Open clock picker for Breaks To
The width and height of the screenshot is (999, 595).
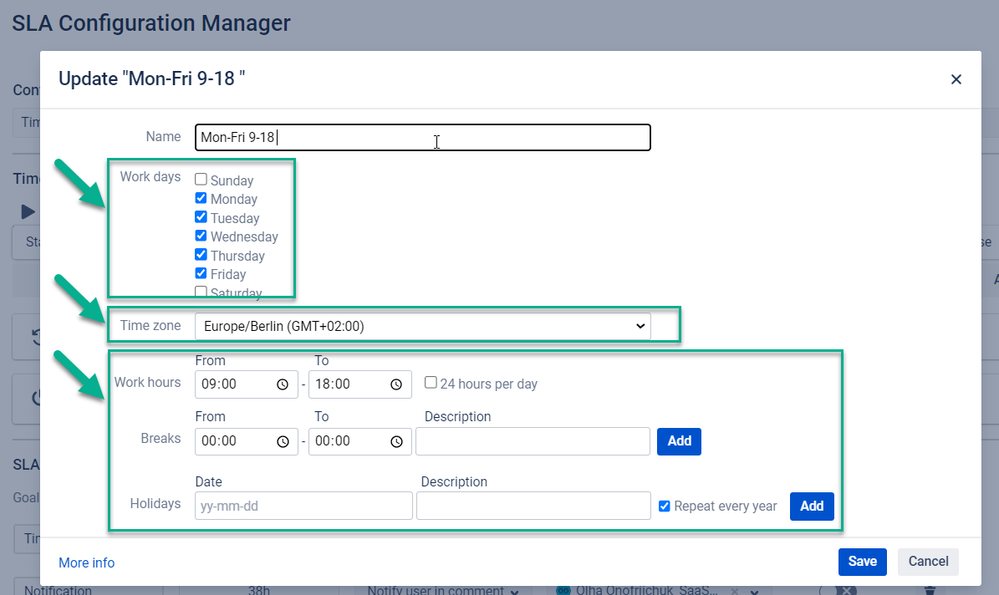pyautogui.click(x=396, y=441)
